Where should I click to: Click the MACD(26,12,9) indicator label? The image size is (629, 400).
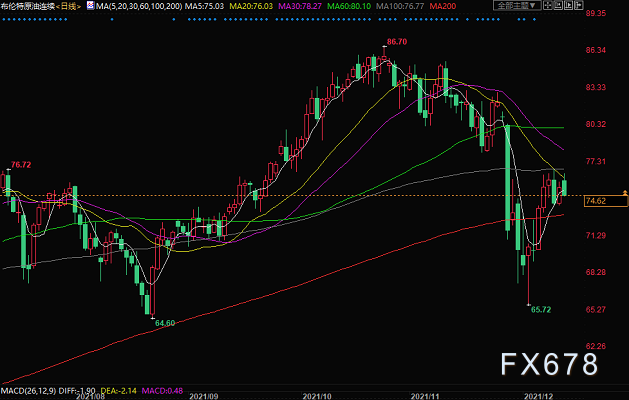tap(28, 390)
